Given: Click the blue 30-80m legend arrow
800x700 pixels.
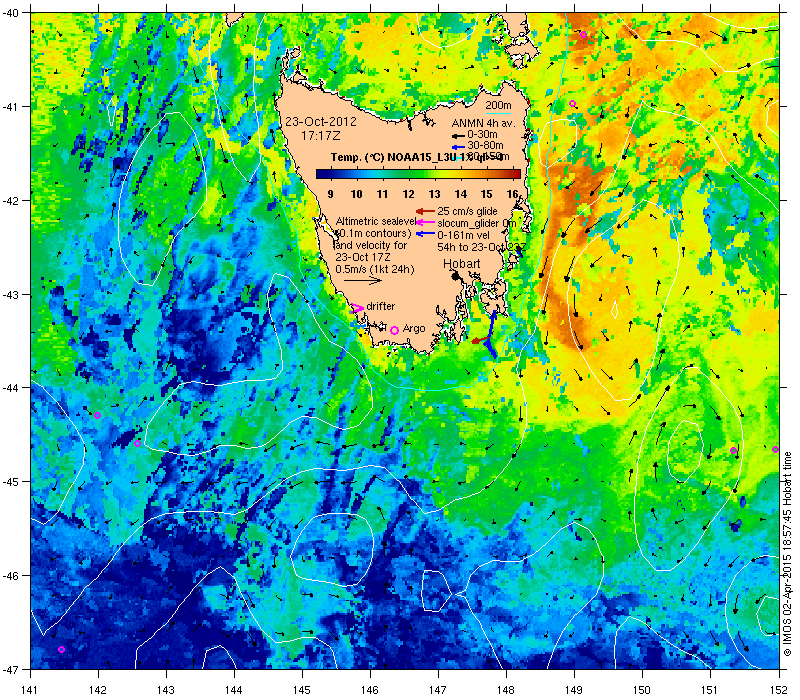Looking at the screenshot, I should click(x=458, y=147).
